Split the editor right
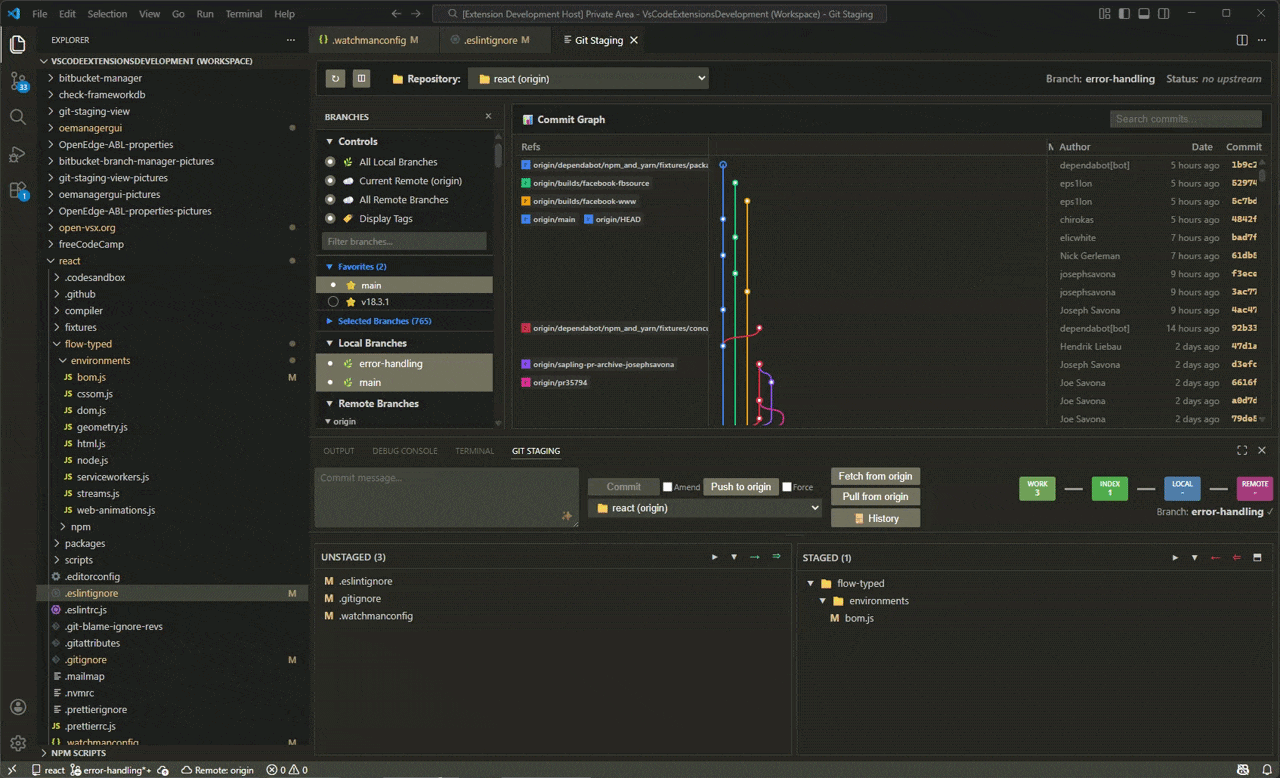The image size is (1280, 778). pyautogui.click(x=1242, y=40)
